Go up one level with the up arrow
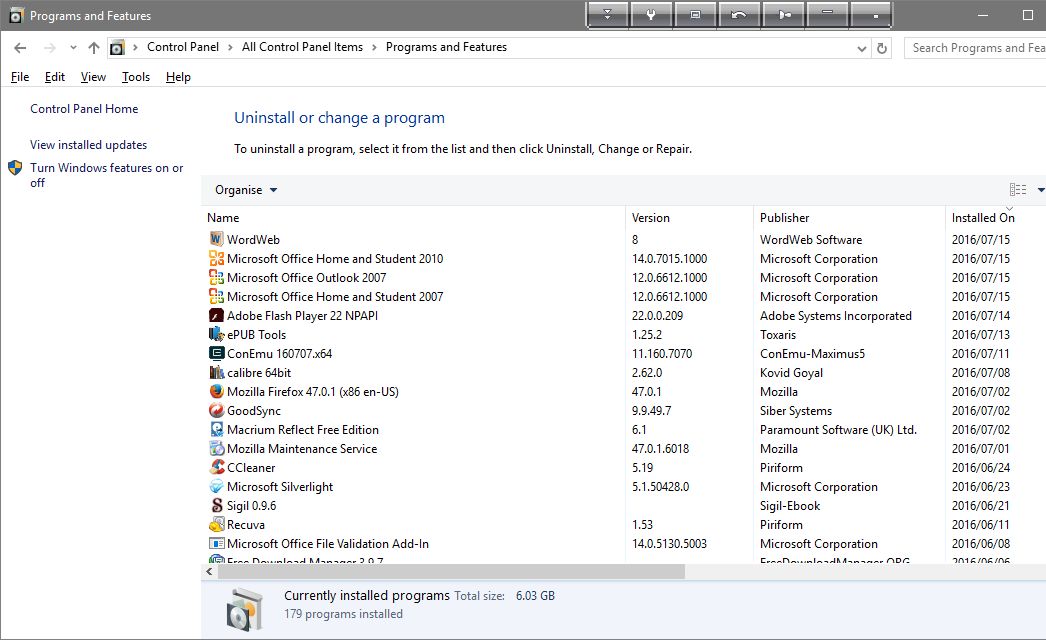The width and height of the screenshot is (1046, 640). 93,47
